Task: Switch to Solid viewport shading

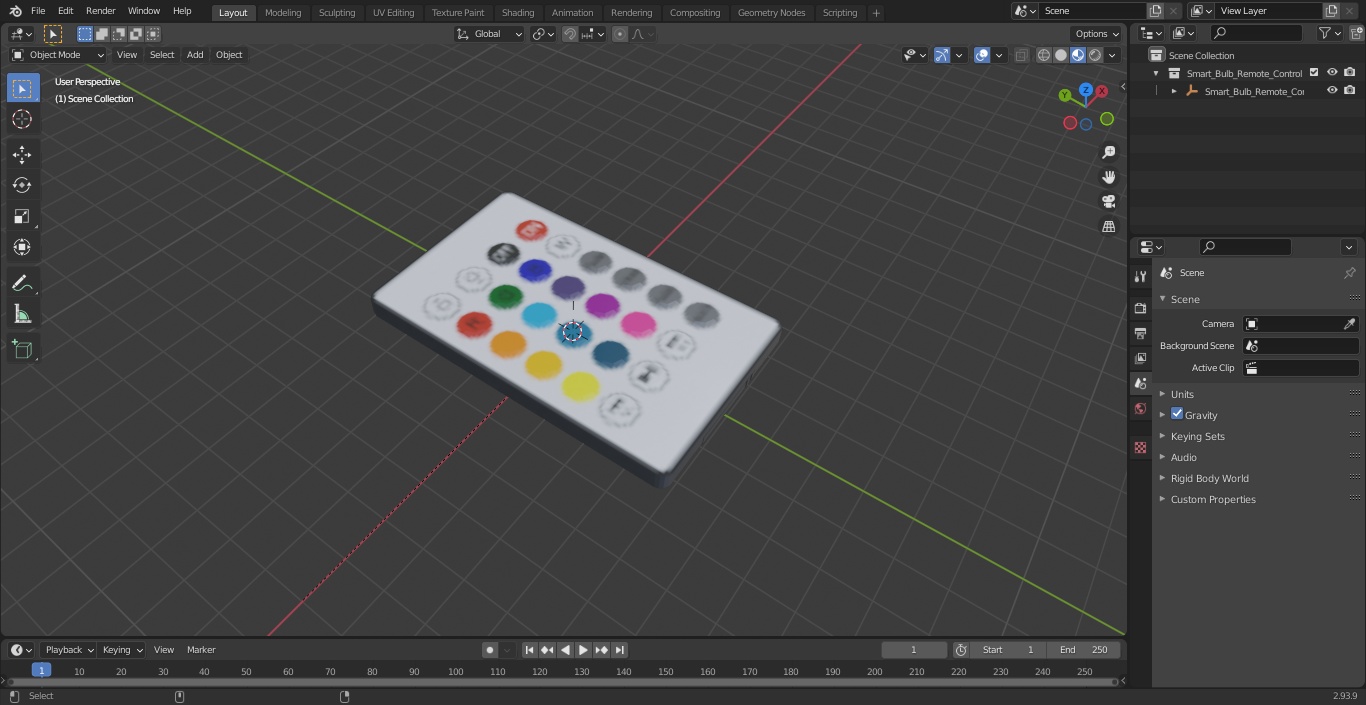Action: pos(1061,55)
